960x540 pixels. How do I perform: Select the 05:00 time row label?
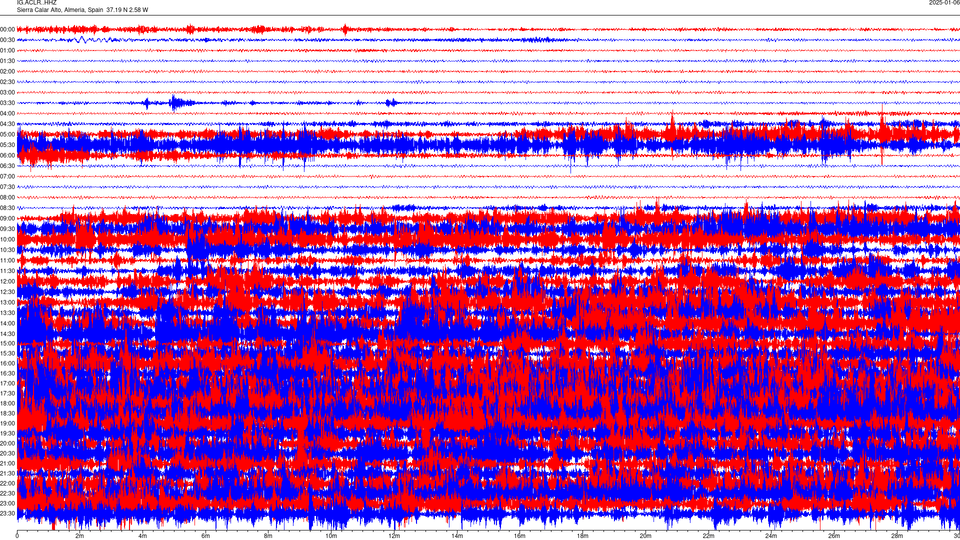pos(7,135)
